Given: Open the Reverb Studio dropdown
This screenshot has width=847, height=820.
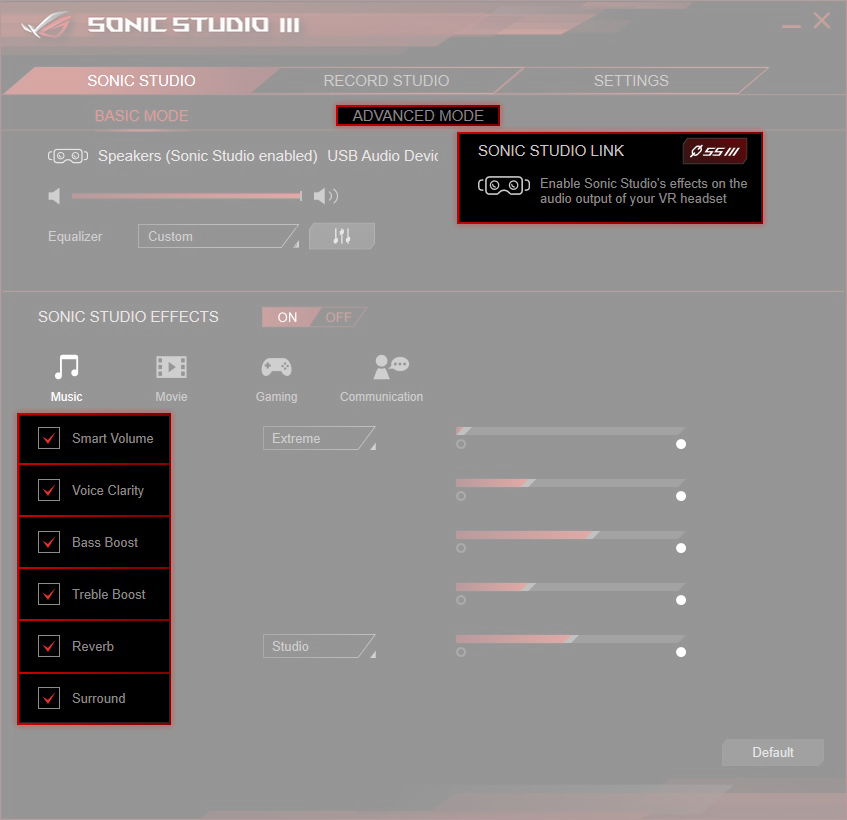Looking at the screenshot, I should tap(319, 646).
